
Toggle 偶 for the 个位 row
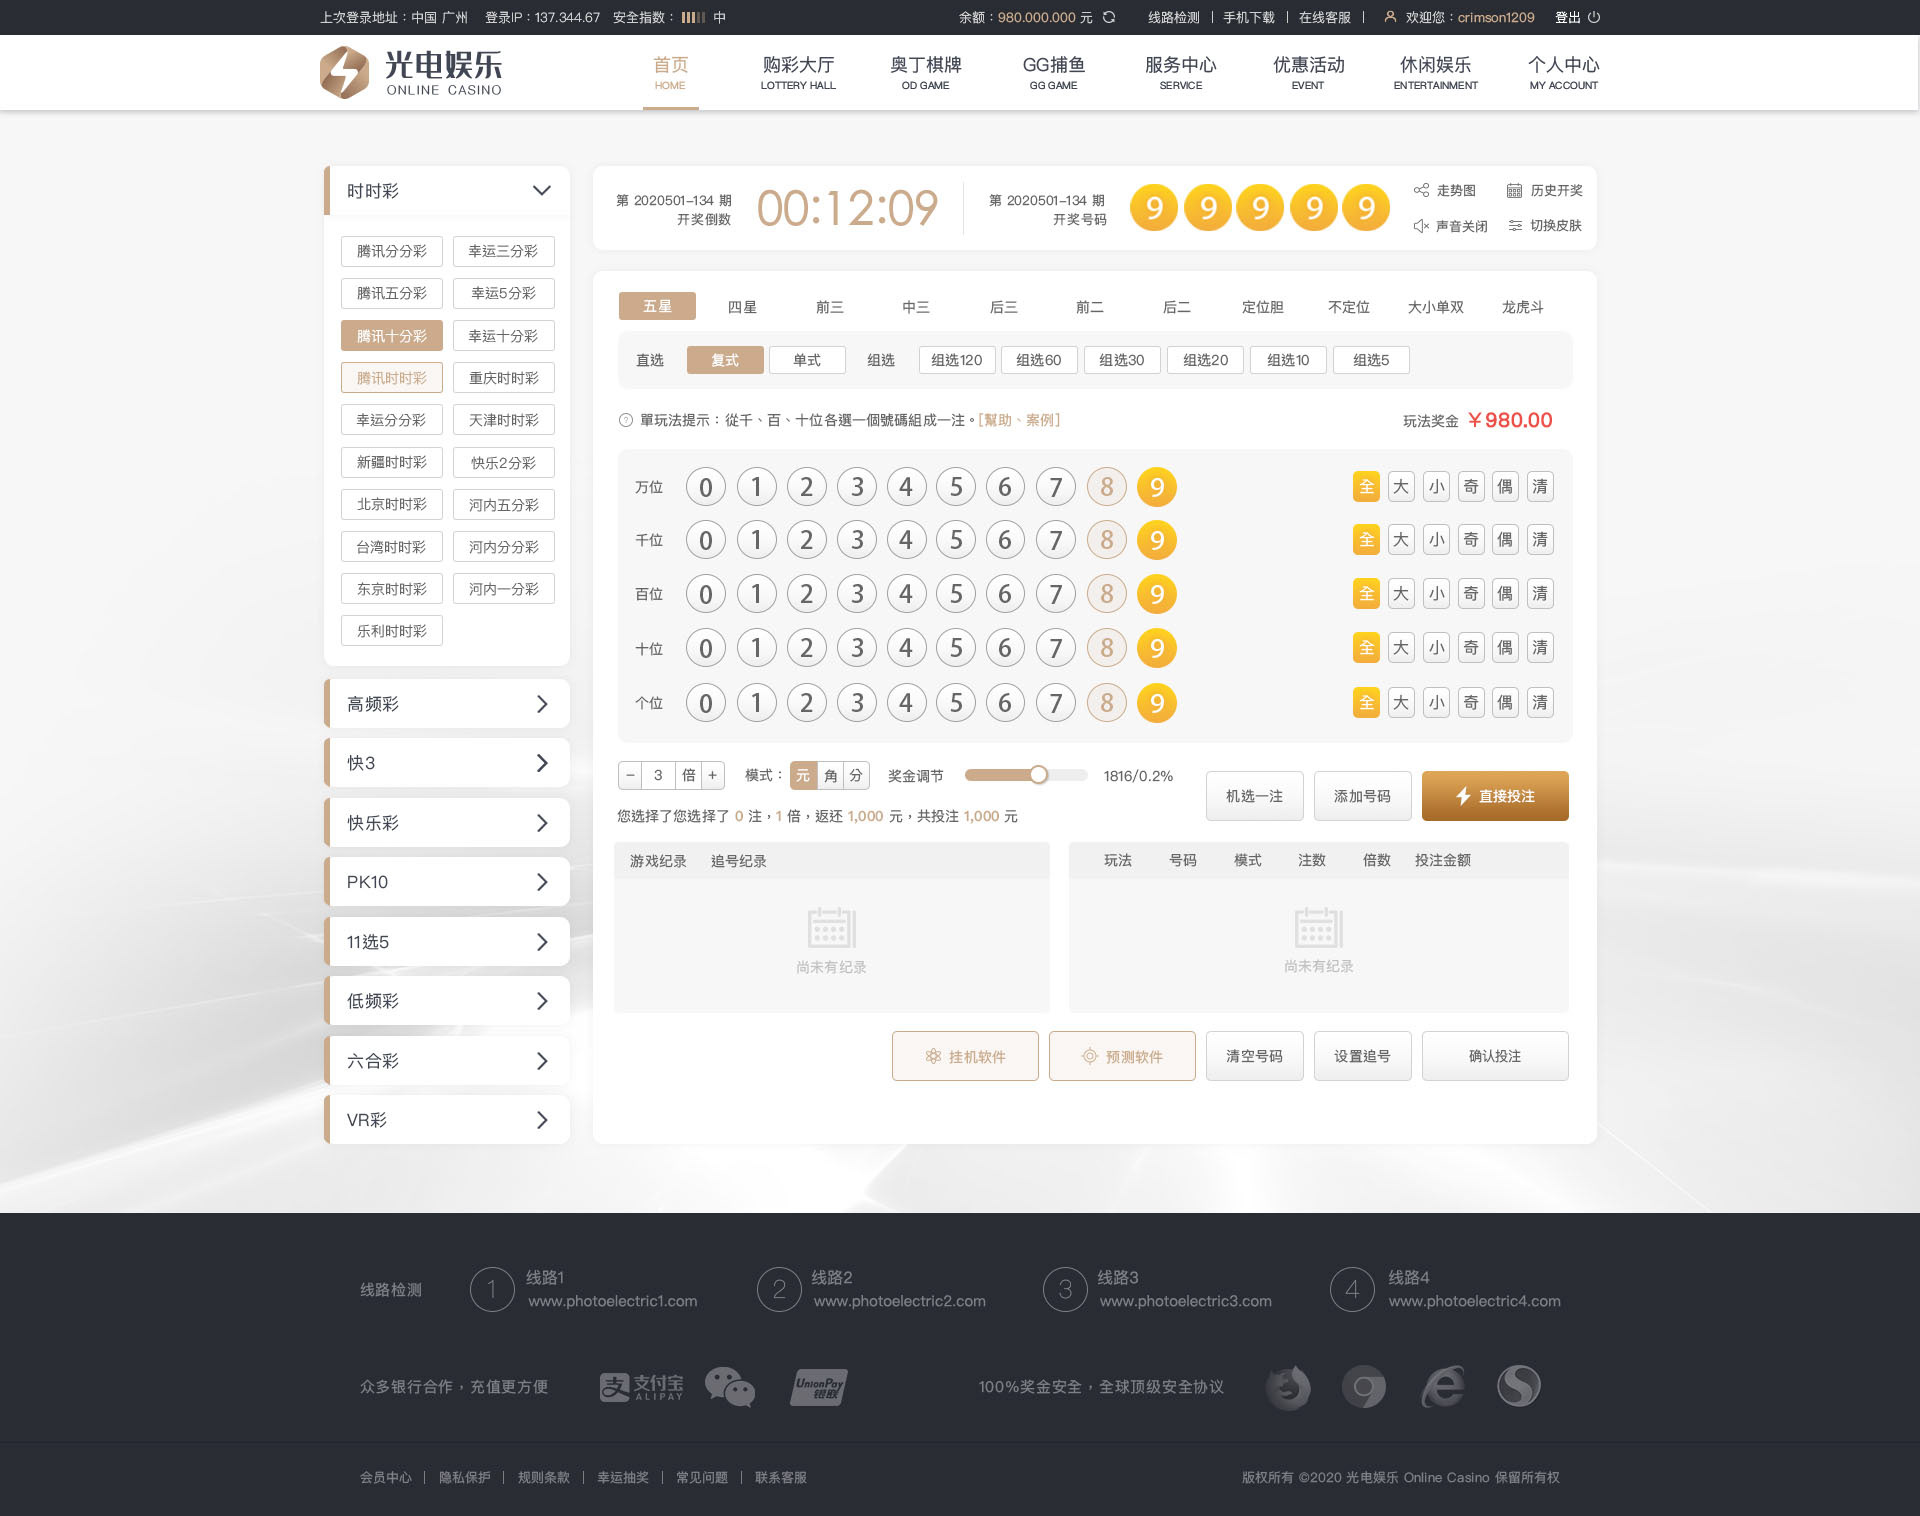pyautogui.click(x=1505, y=703)
